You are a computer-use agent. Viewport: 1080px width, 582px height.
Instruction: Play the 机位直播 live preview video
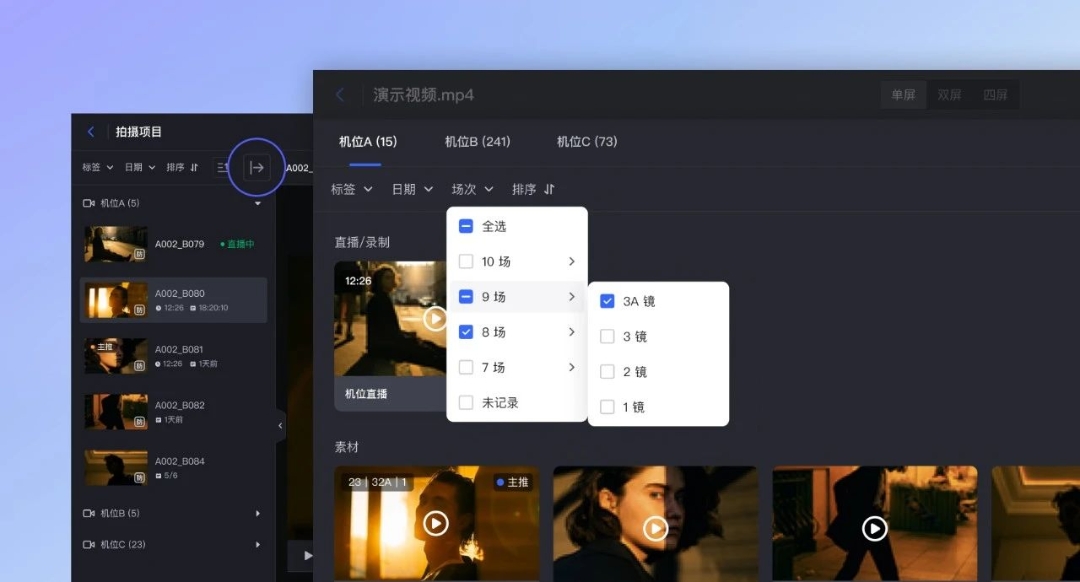pyautogui.click(x=435, y=318)
